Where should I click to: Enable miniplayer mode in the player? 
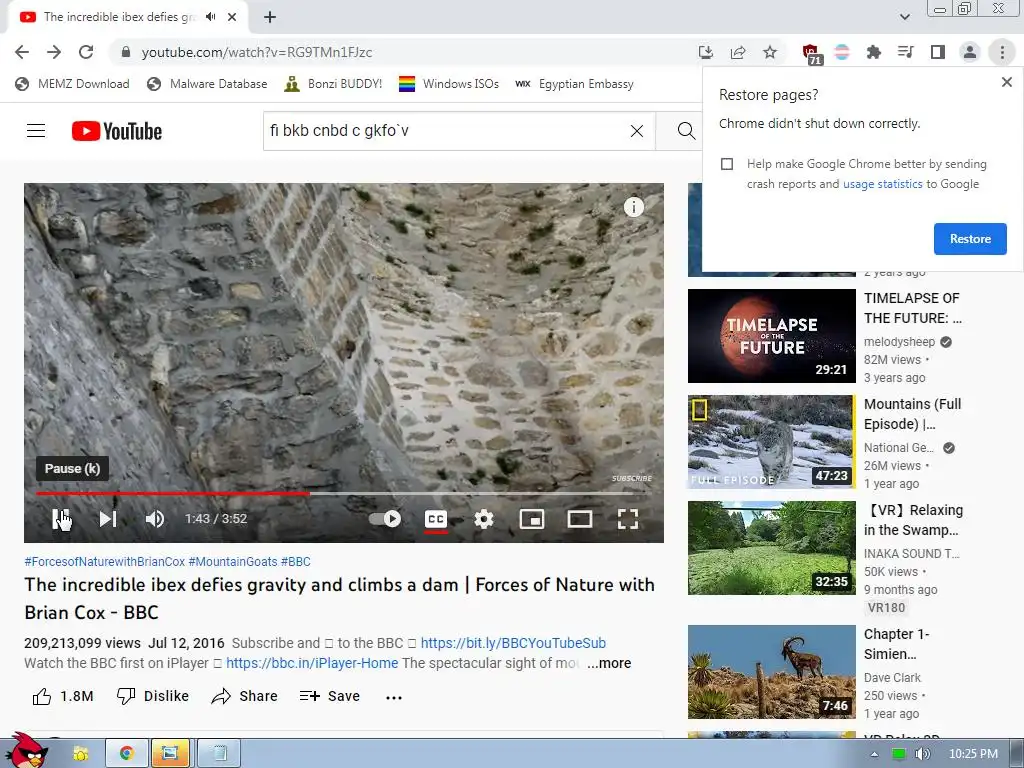click(x=532, y=519)
